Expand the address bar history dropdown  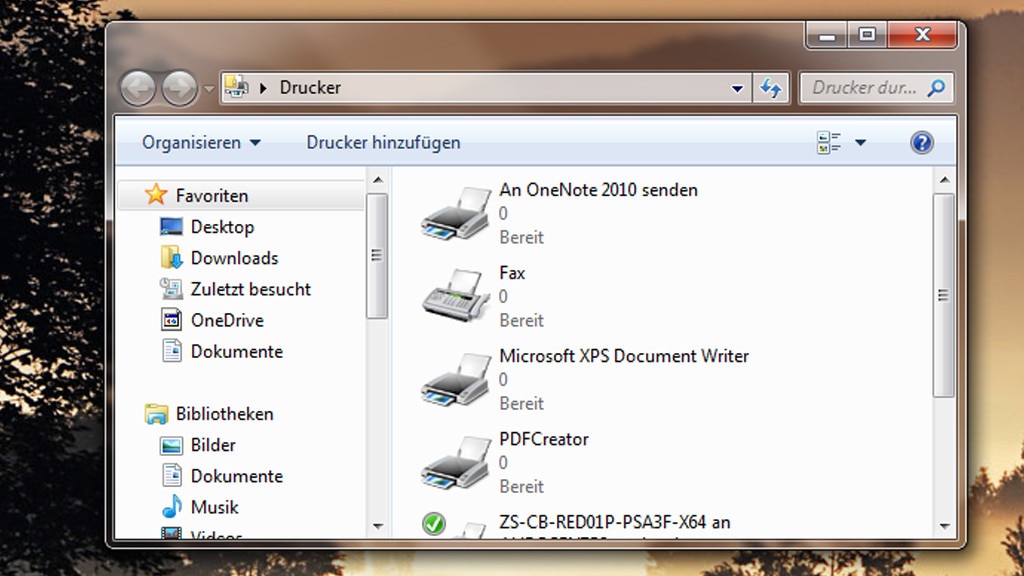coord(737,88)
